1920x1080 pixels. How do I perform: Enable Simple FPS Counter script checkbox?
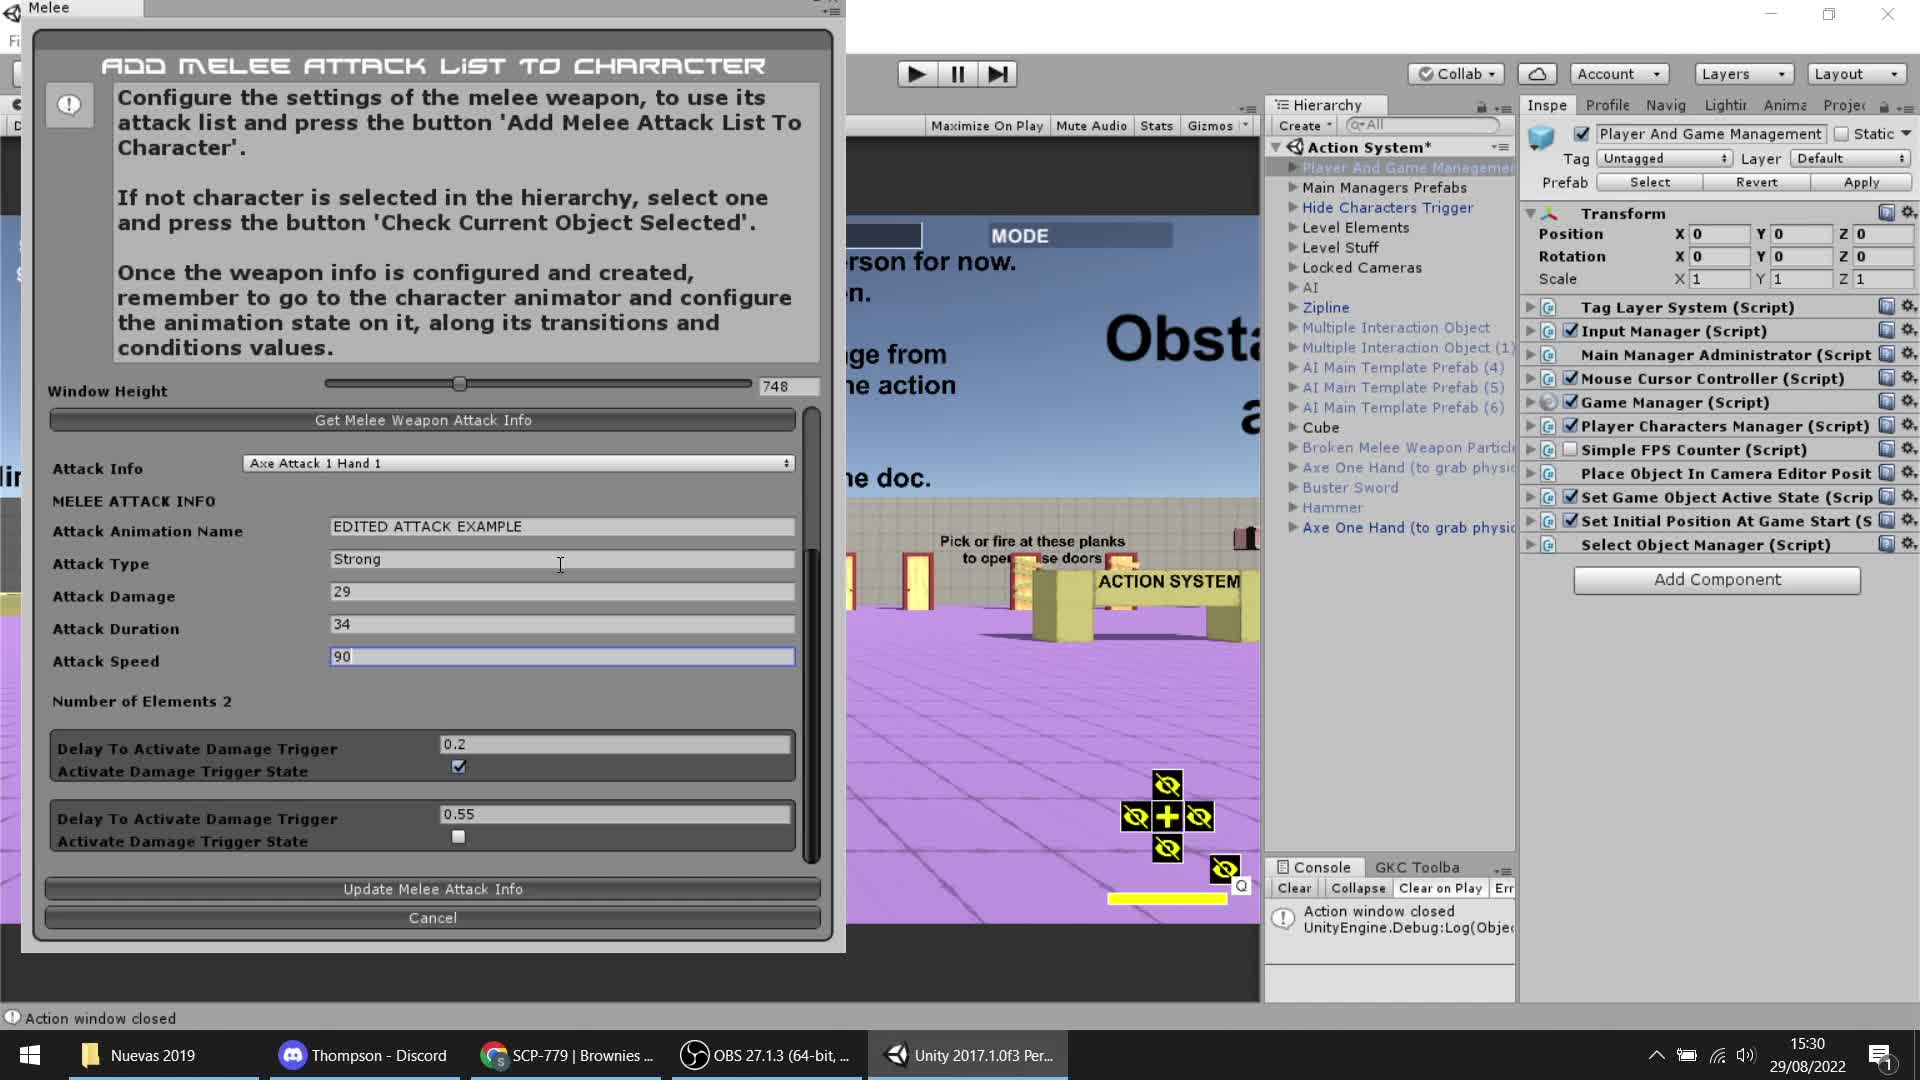point(1570,450)
